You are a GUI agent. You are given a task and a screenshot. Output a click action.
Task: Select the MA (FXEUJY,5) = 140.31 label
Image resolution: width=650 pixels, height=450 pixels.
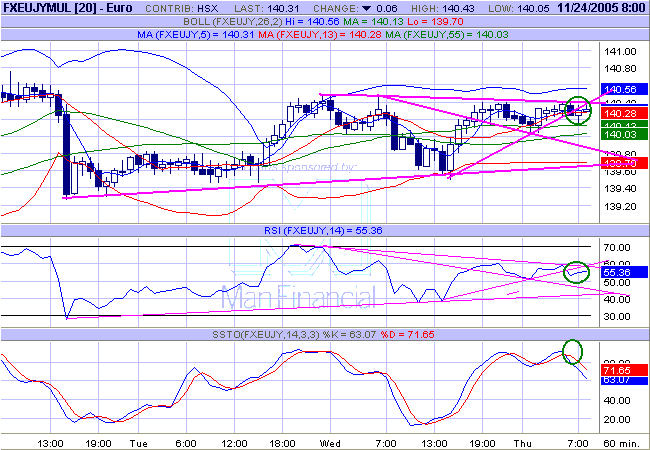pyautogui.click(x=195, y=35)
